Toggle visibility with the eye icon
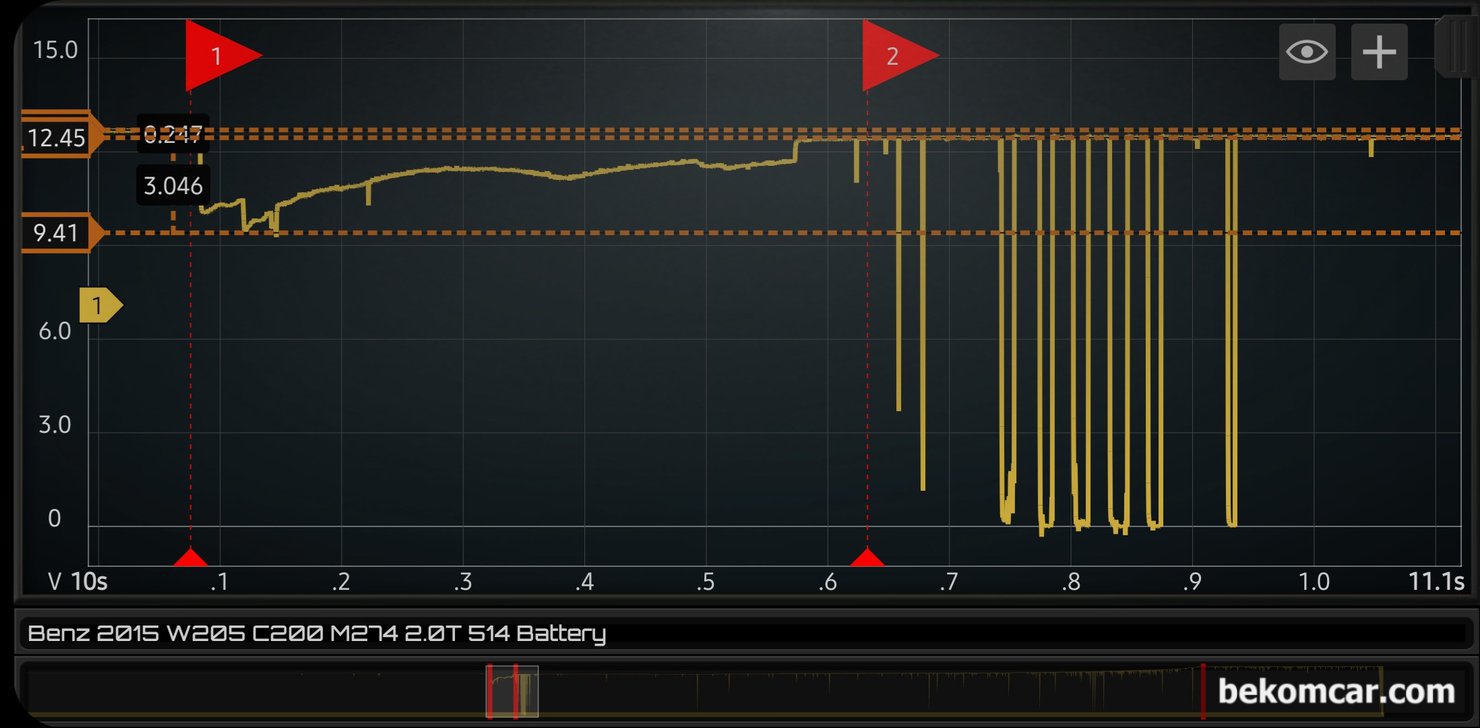Viewport: 1480px width, 728px height. tap(1307, 52)
